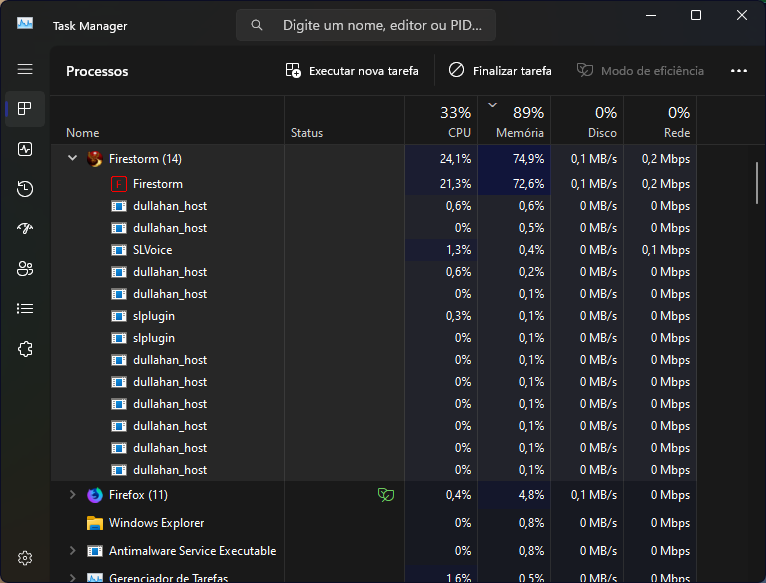Open Task Manager settings gear icon
This screenshot has width=766, height=583.
point(25,558)
